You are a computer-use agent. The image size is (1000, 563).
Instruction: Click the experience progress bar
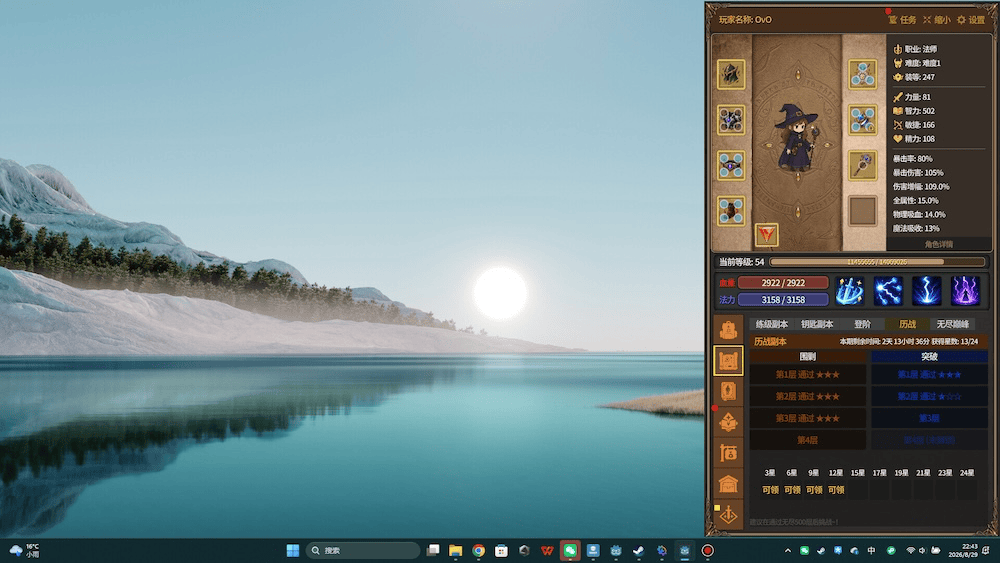[878, 262]
